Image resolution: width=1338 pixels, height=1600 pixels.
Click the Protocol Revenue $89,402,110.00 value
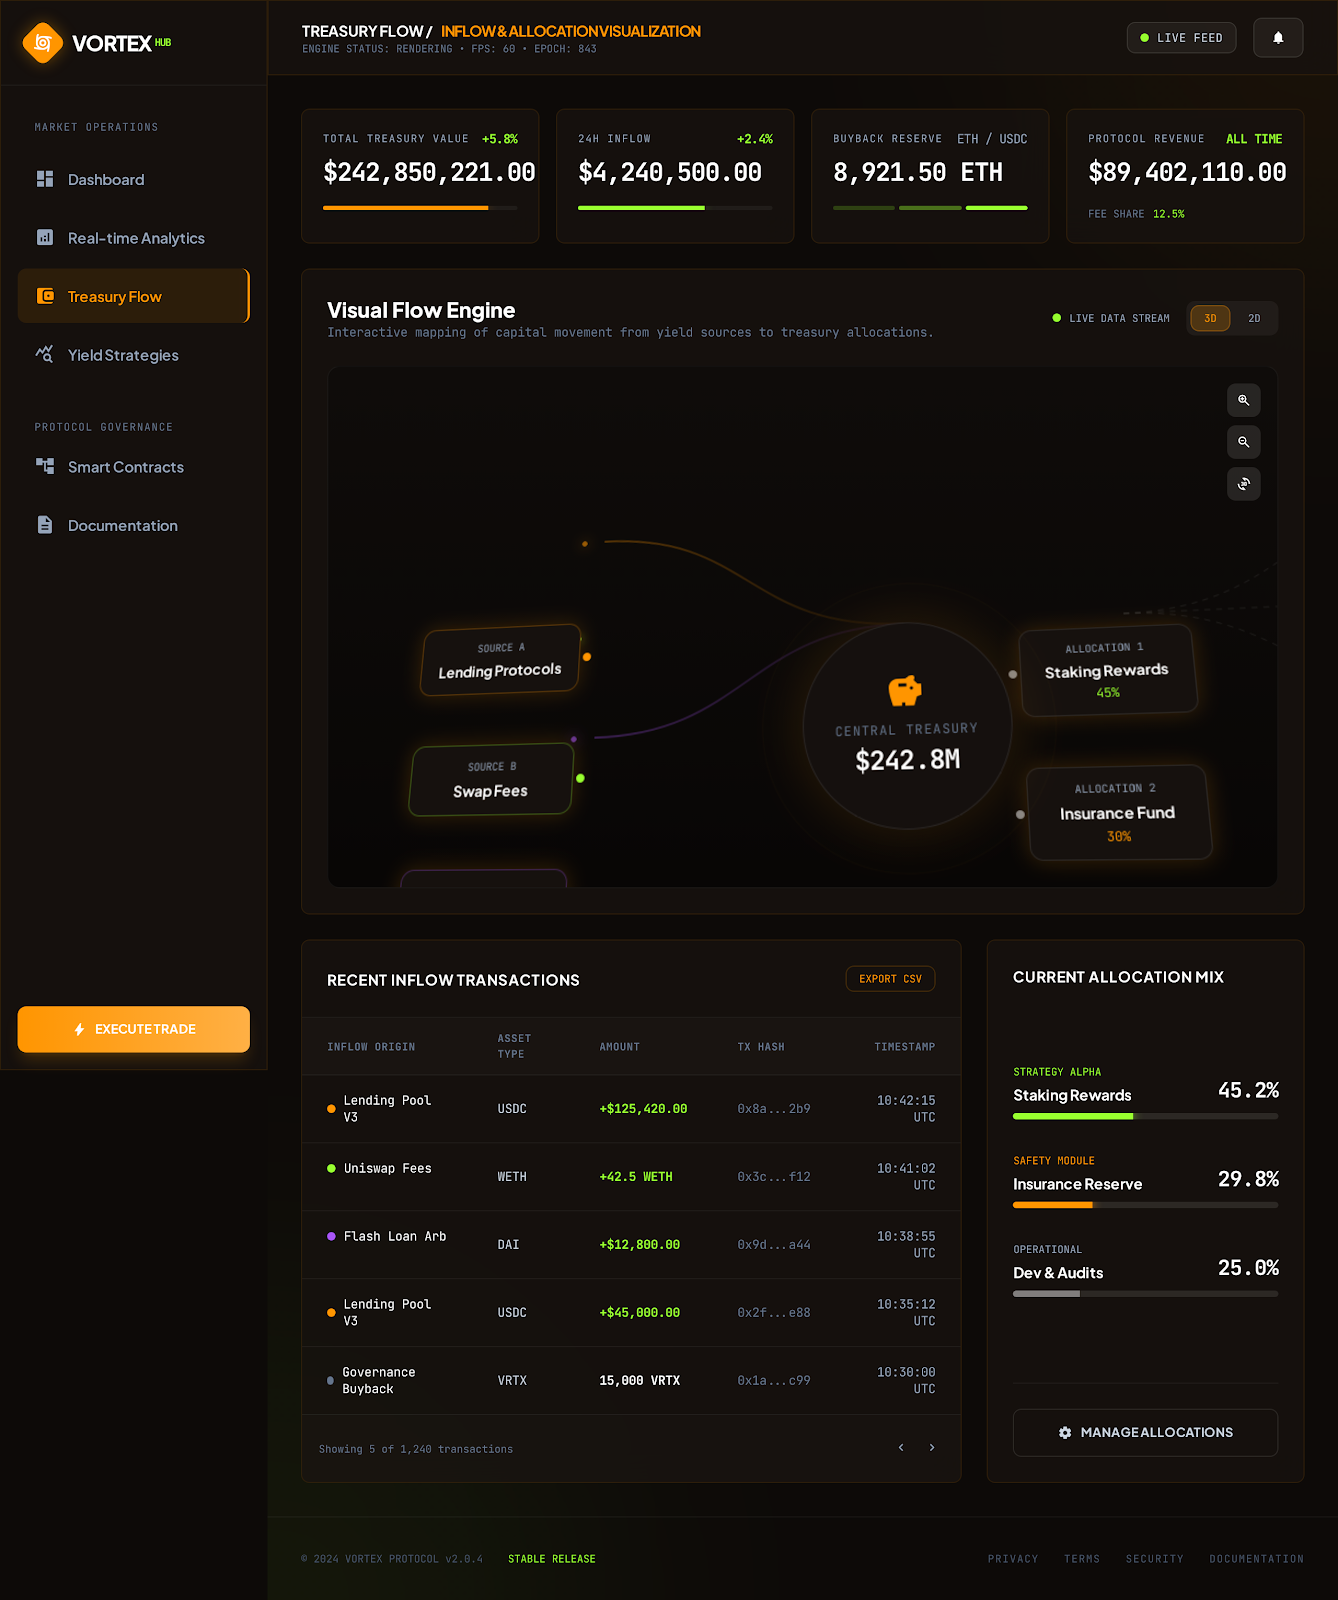click(x=1187, y=173)
